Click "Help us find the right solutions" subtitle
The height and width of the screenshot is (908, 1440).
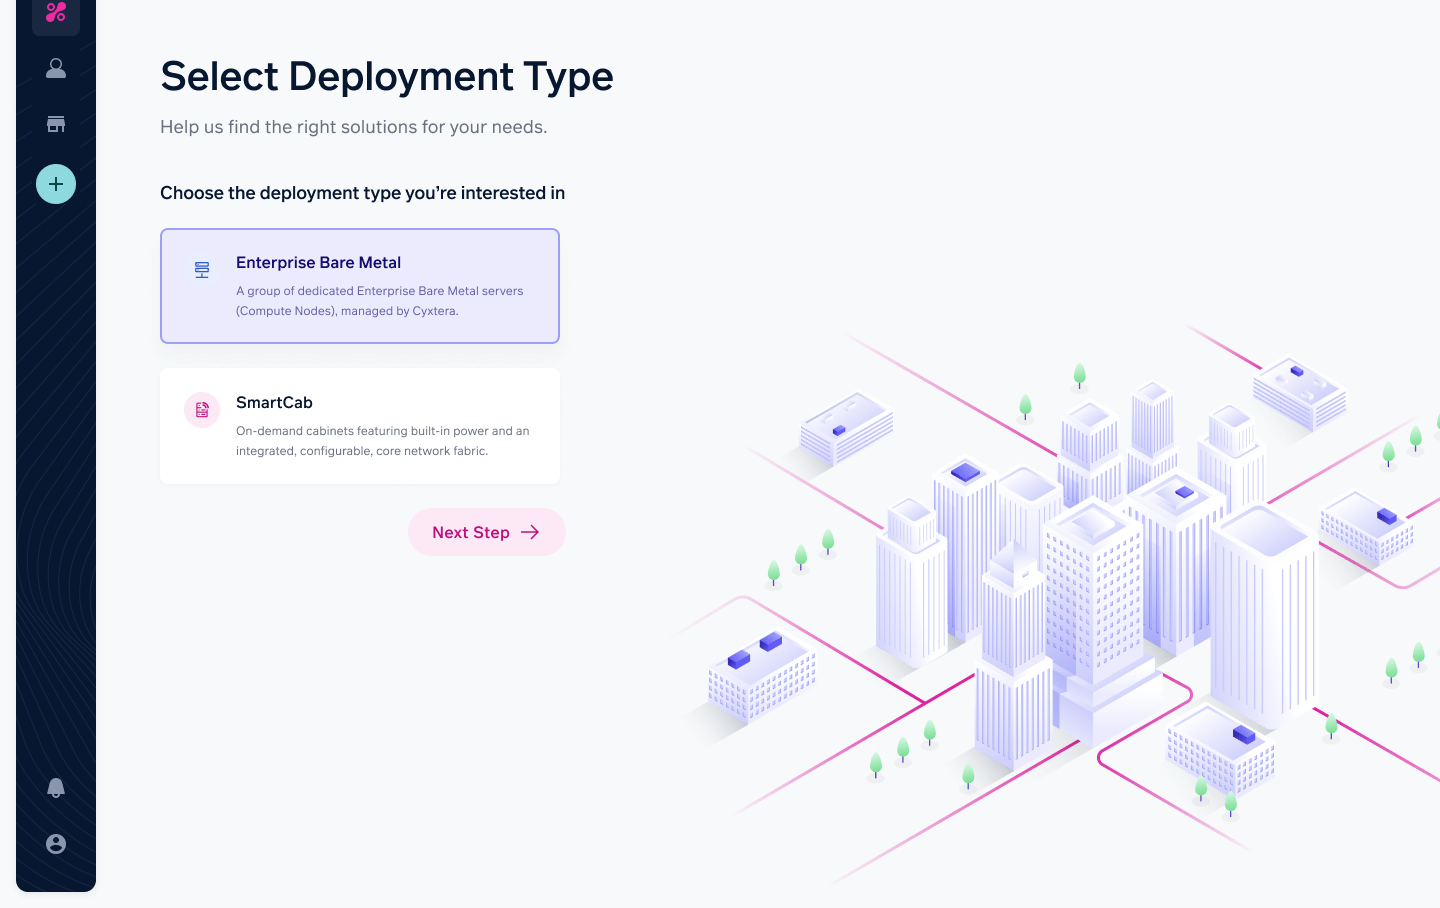354,127
